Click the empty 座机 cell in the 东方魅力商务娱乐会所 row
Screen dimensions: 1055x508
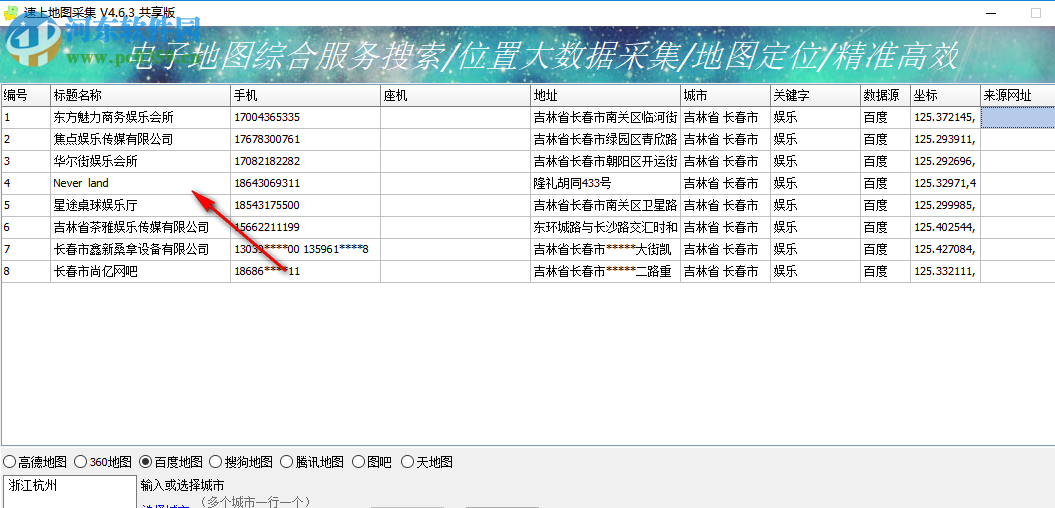[456, 118]
